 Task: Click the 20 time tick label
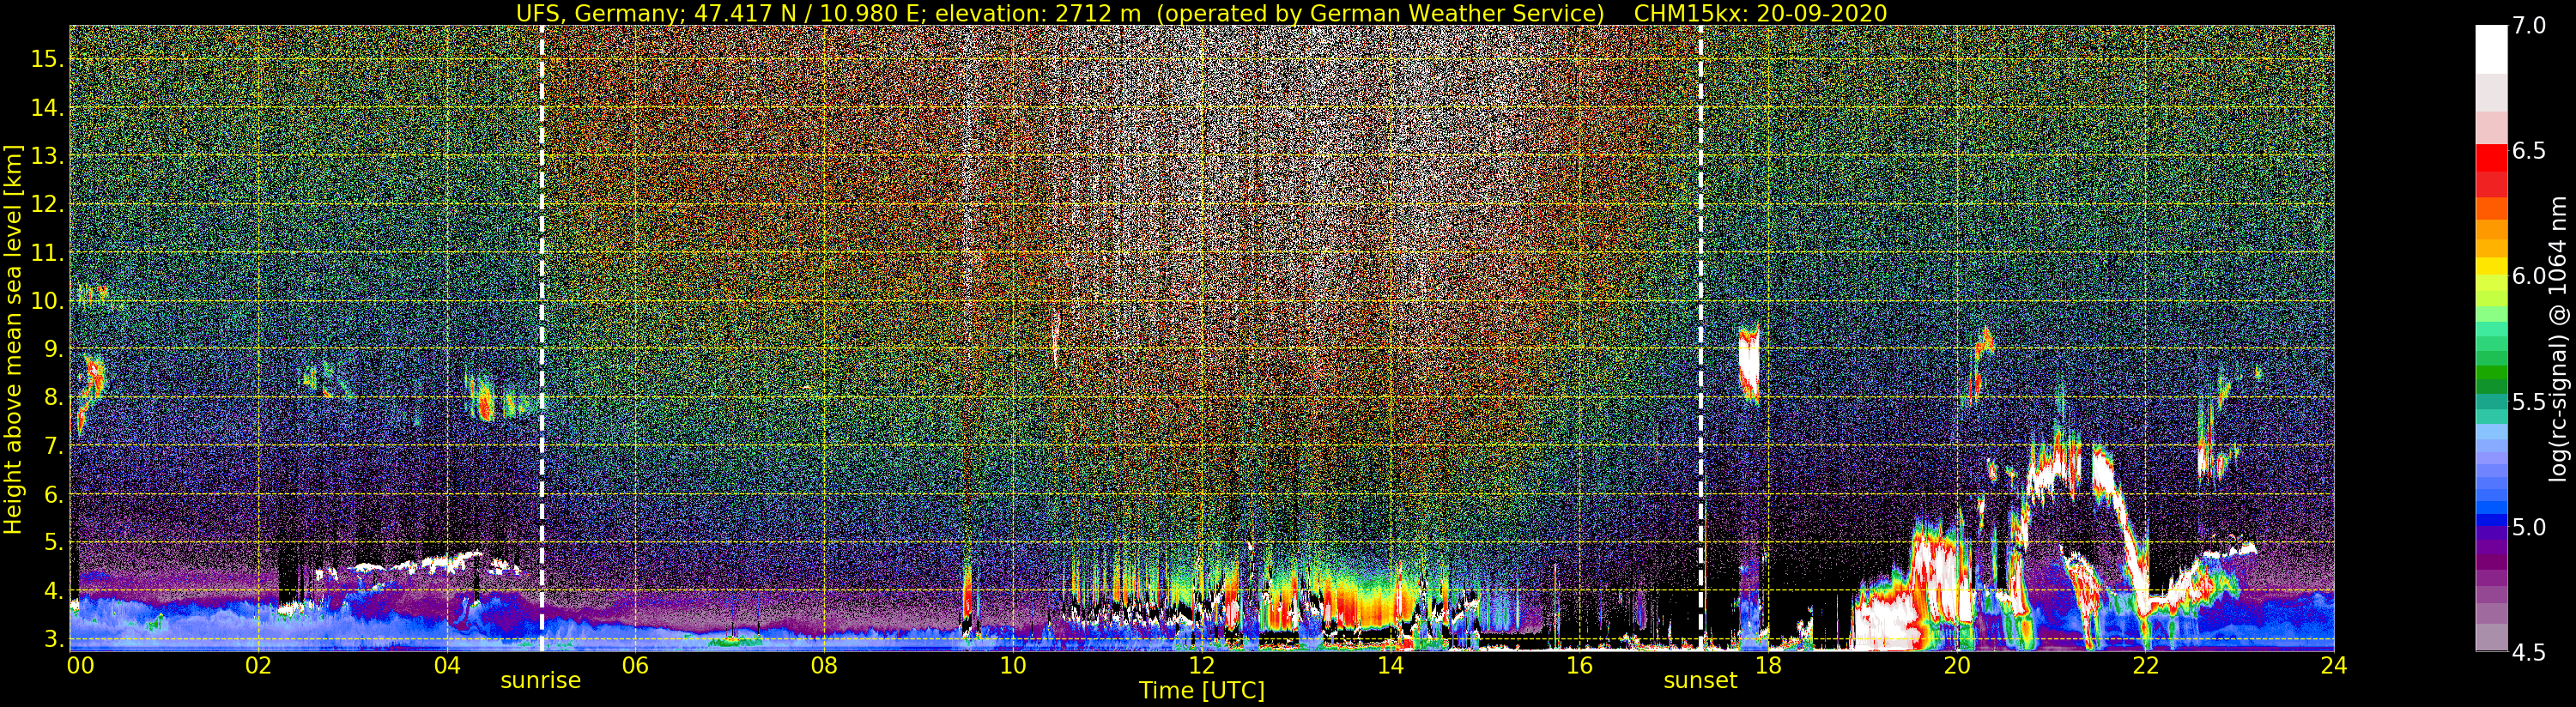(1957, 666)
